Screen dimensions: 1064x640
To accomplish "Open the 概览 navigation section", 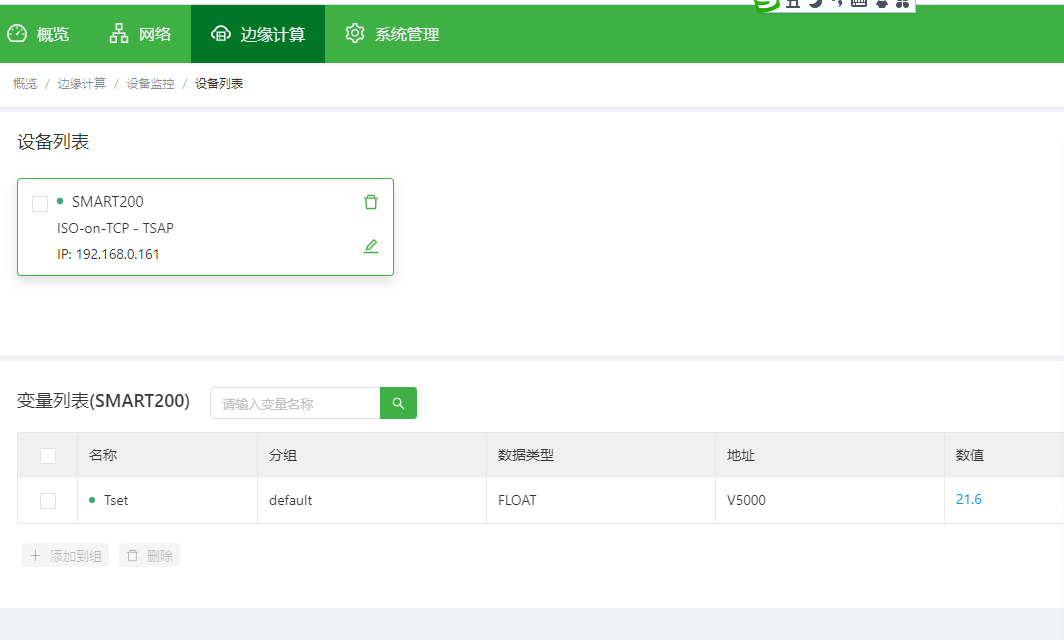I will [38, 33].
